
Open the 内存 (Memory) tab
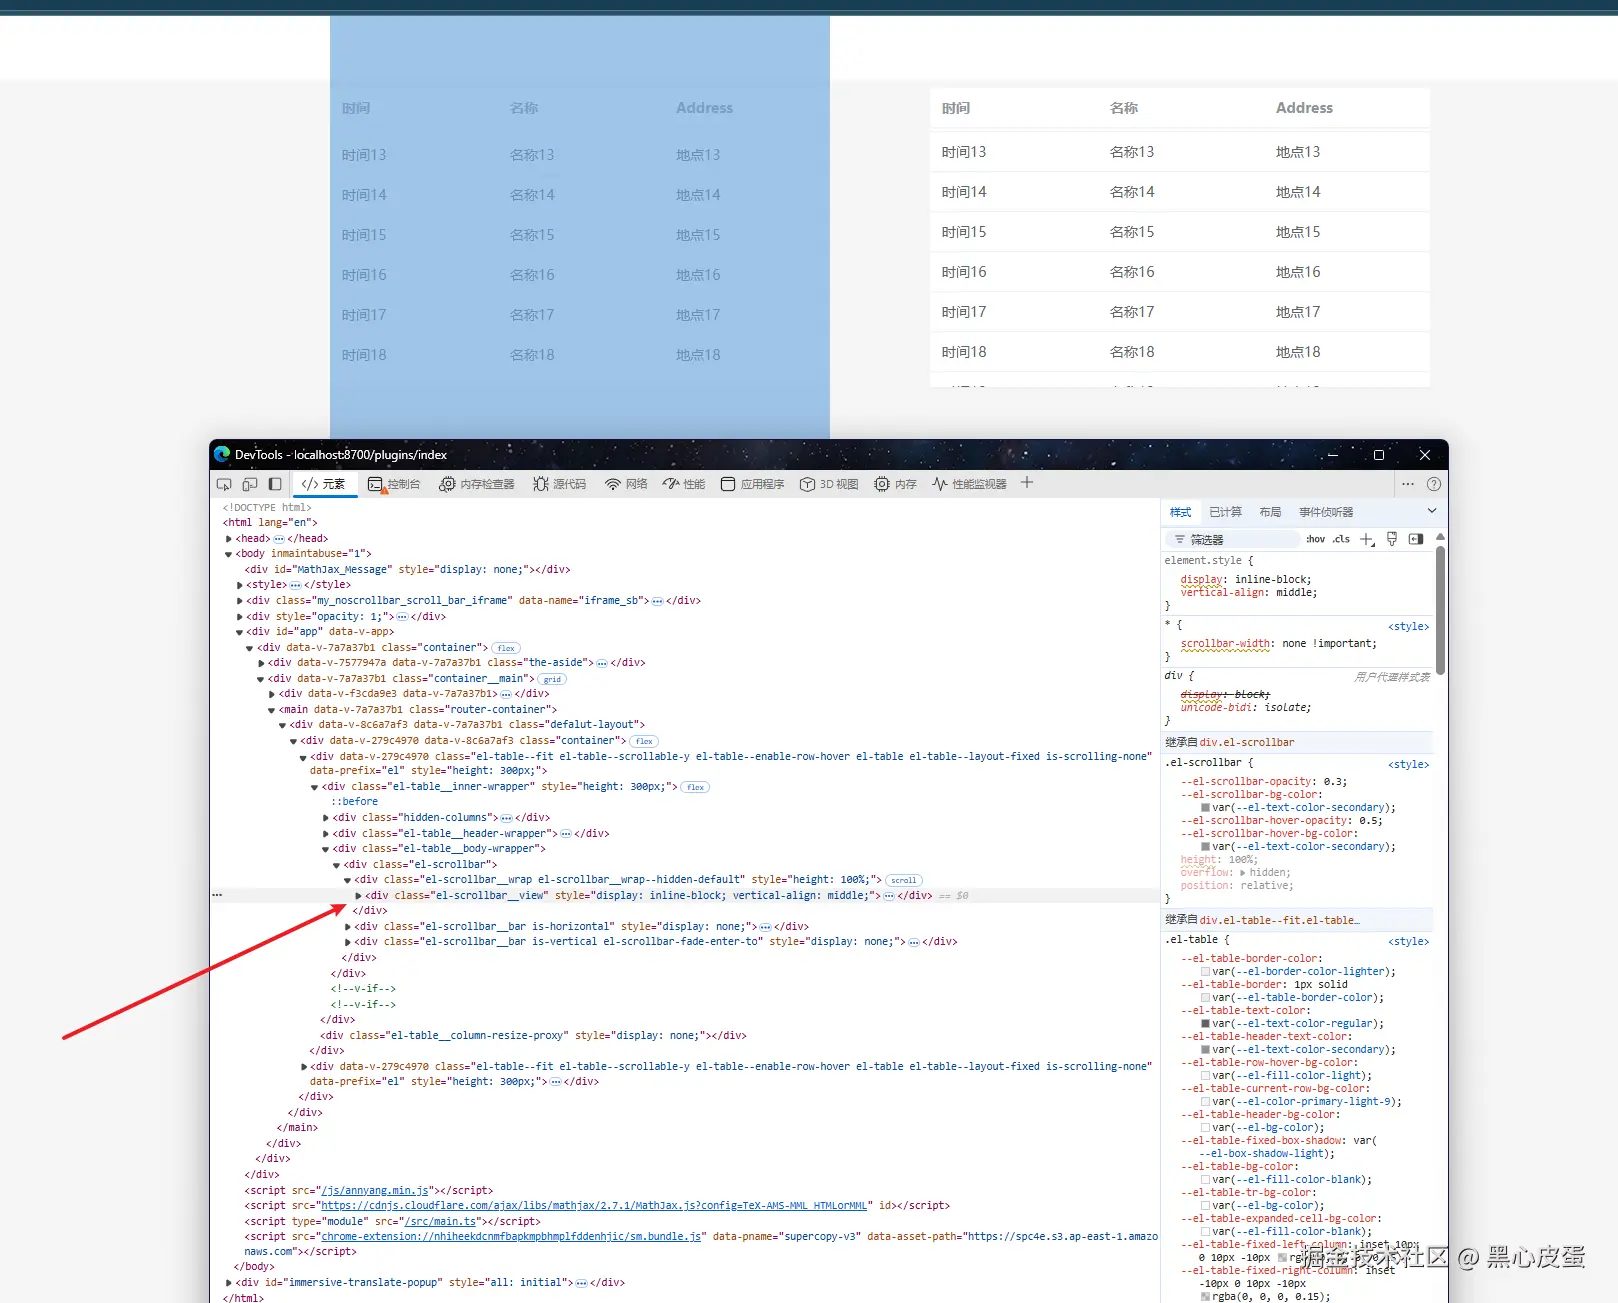(x=895, y=484)
